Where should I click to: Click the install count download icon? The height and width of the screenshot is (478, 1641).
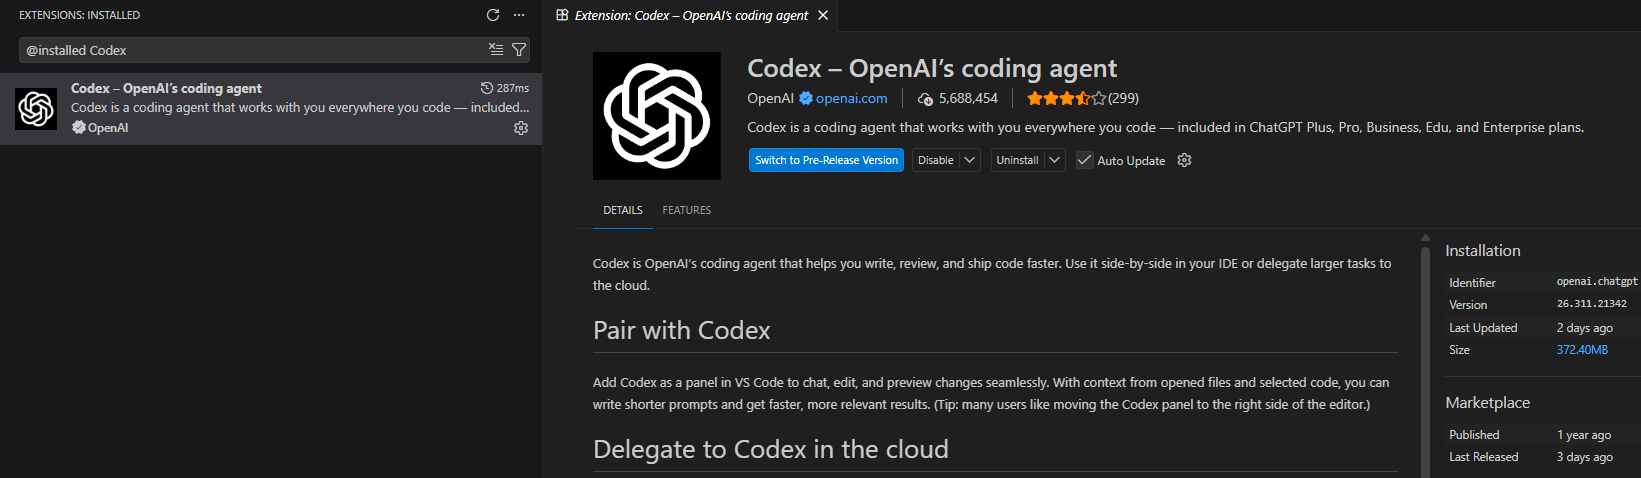point(926,99)
